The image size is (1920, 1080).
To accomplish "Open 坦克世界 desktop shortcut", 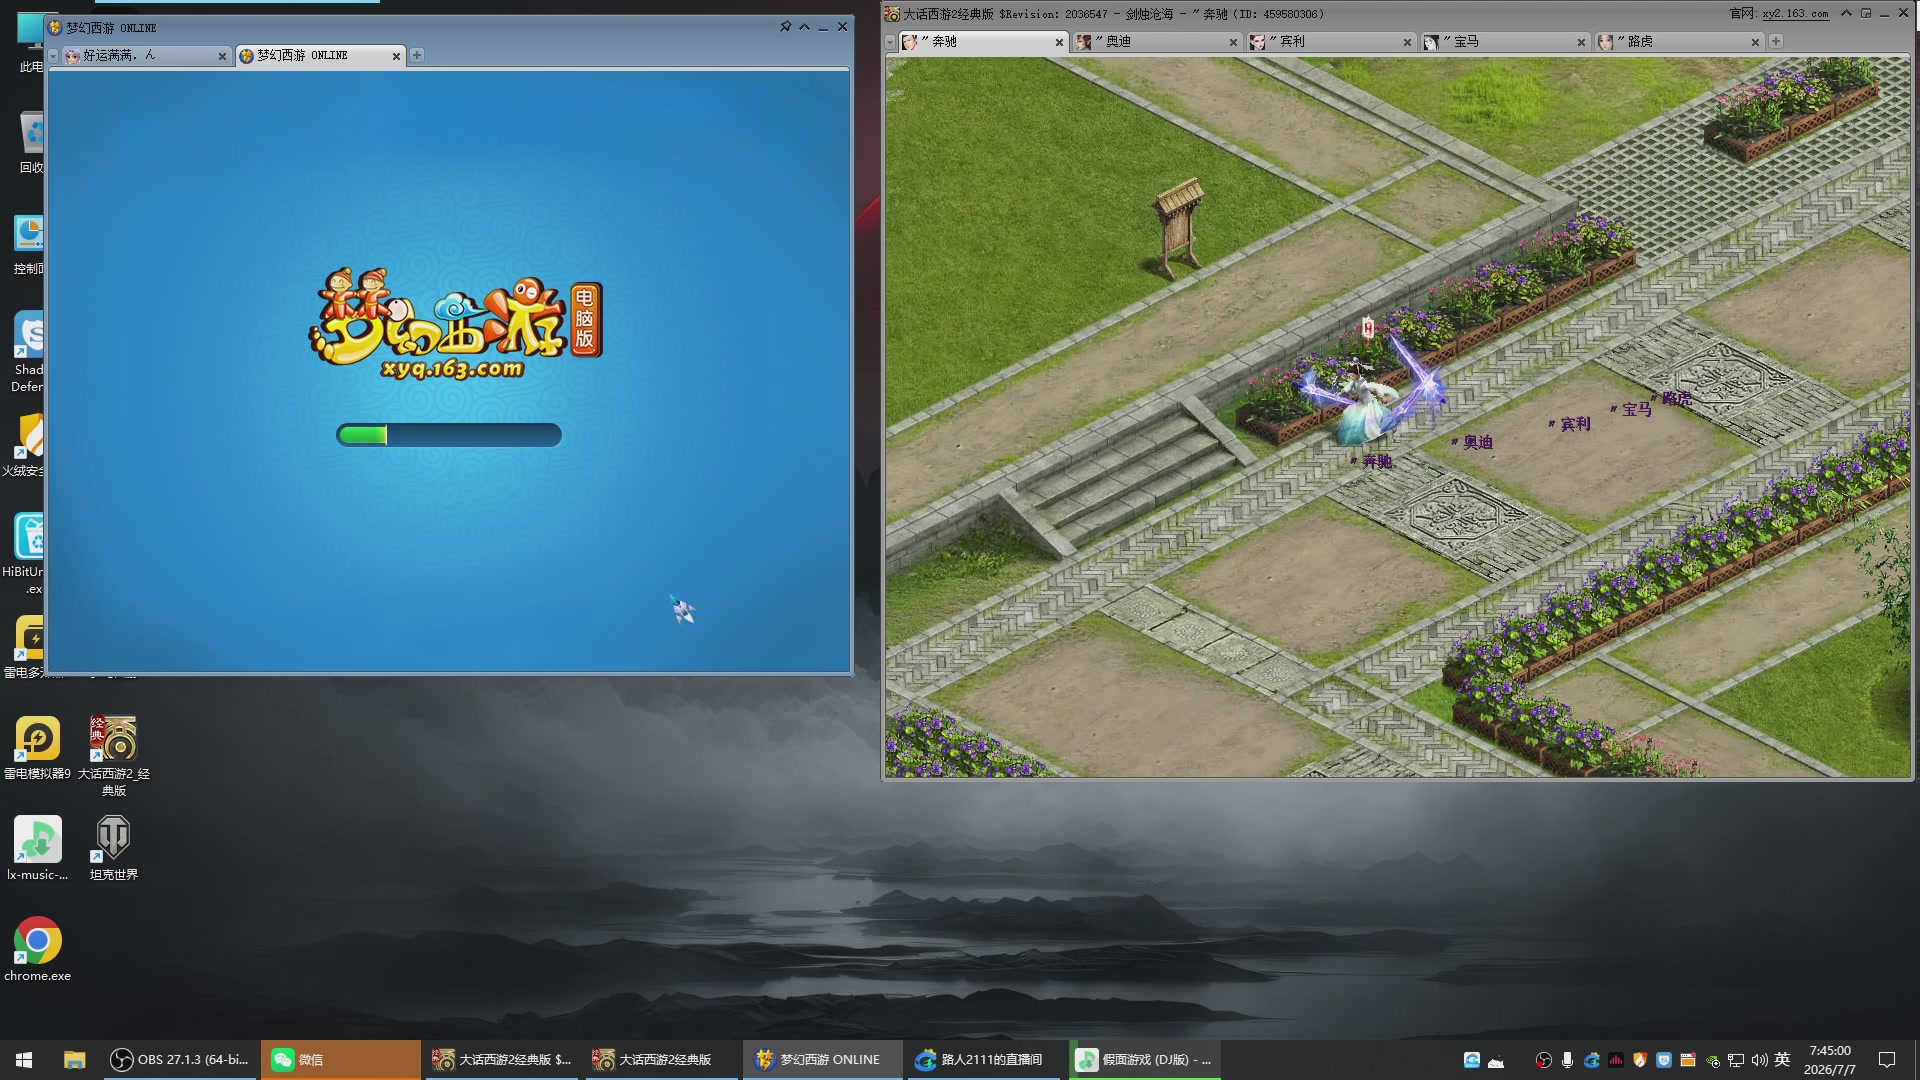I will [x=113, y=848].
